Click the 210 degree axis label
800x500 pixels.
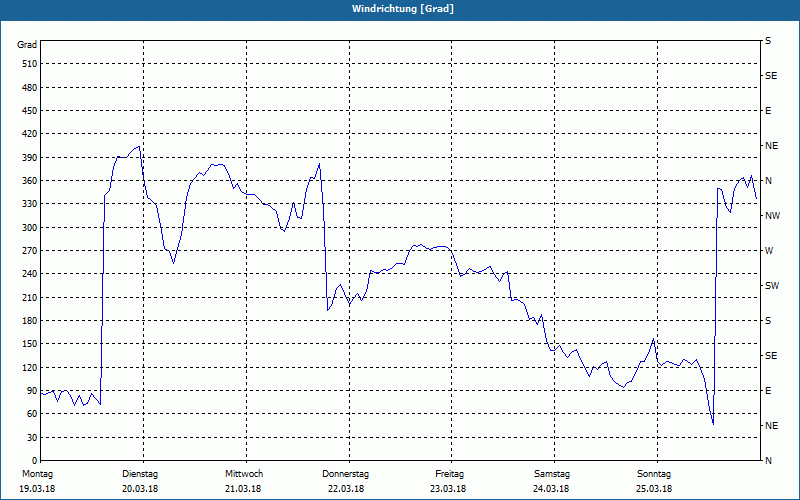point(29,297)
